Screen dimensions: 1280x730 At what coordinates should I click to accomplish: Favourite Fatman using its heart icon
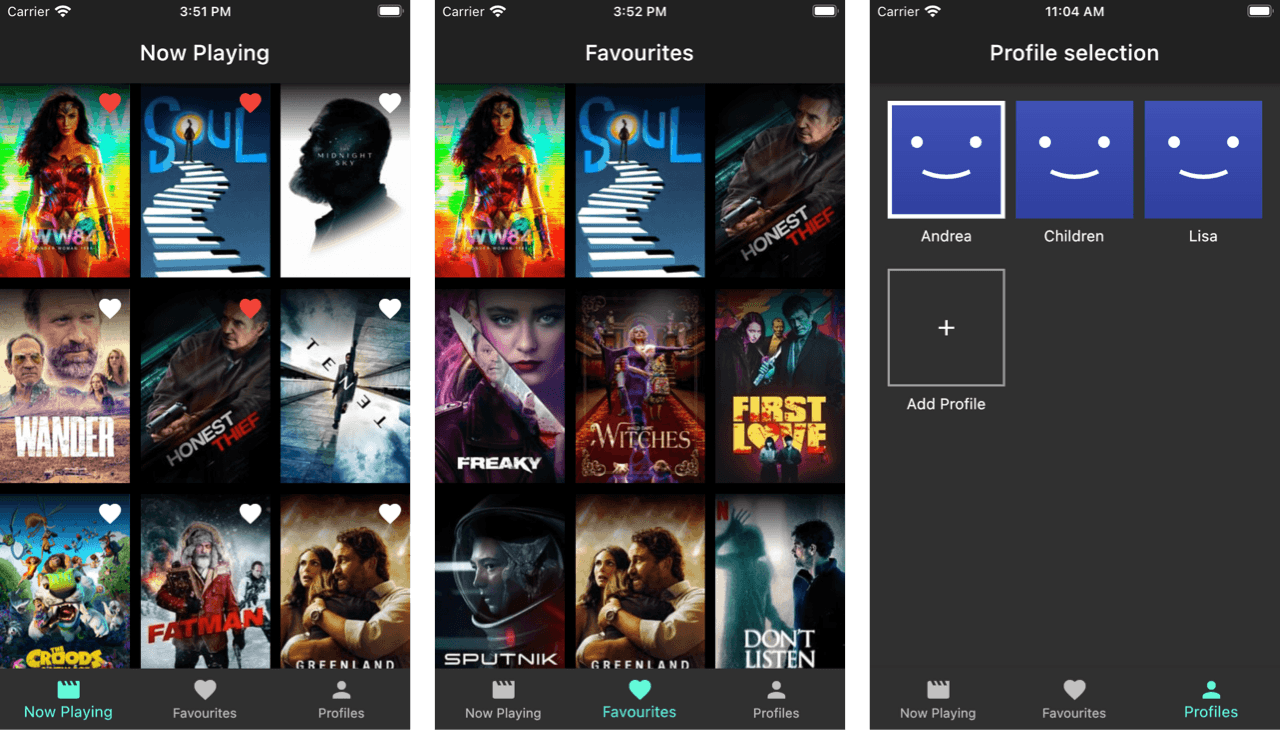250,513
